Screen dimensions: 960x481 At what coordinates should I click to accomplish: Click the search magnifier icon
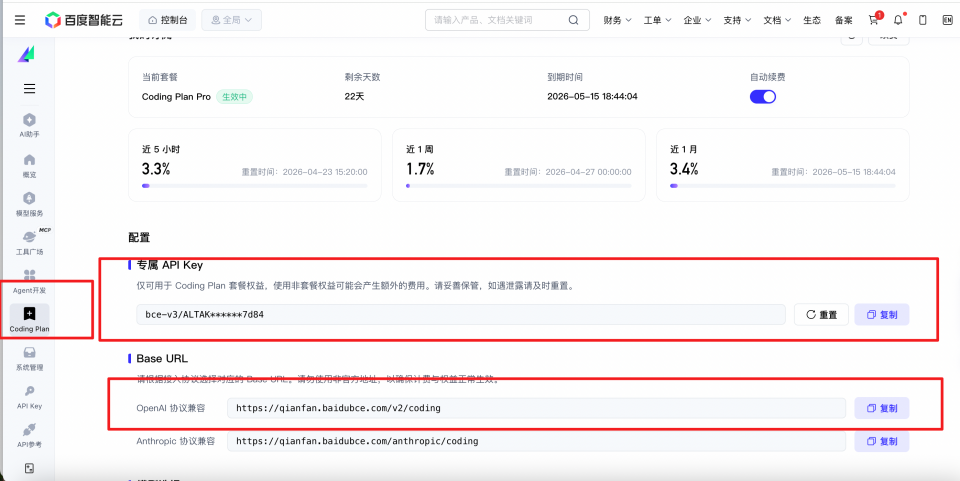click(573, 20)
